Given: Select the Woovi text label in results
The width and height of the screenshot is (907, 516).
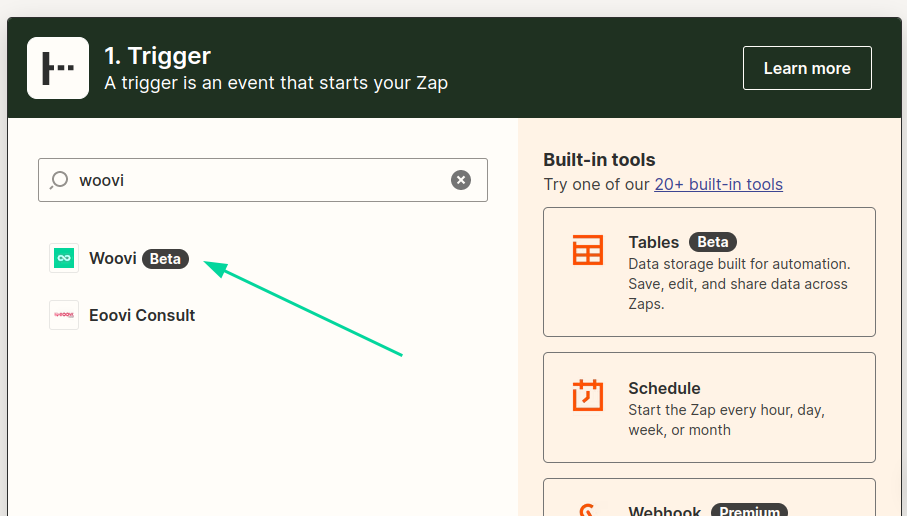Looking at the screenshot, I should coord(112,258).
